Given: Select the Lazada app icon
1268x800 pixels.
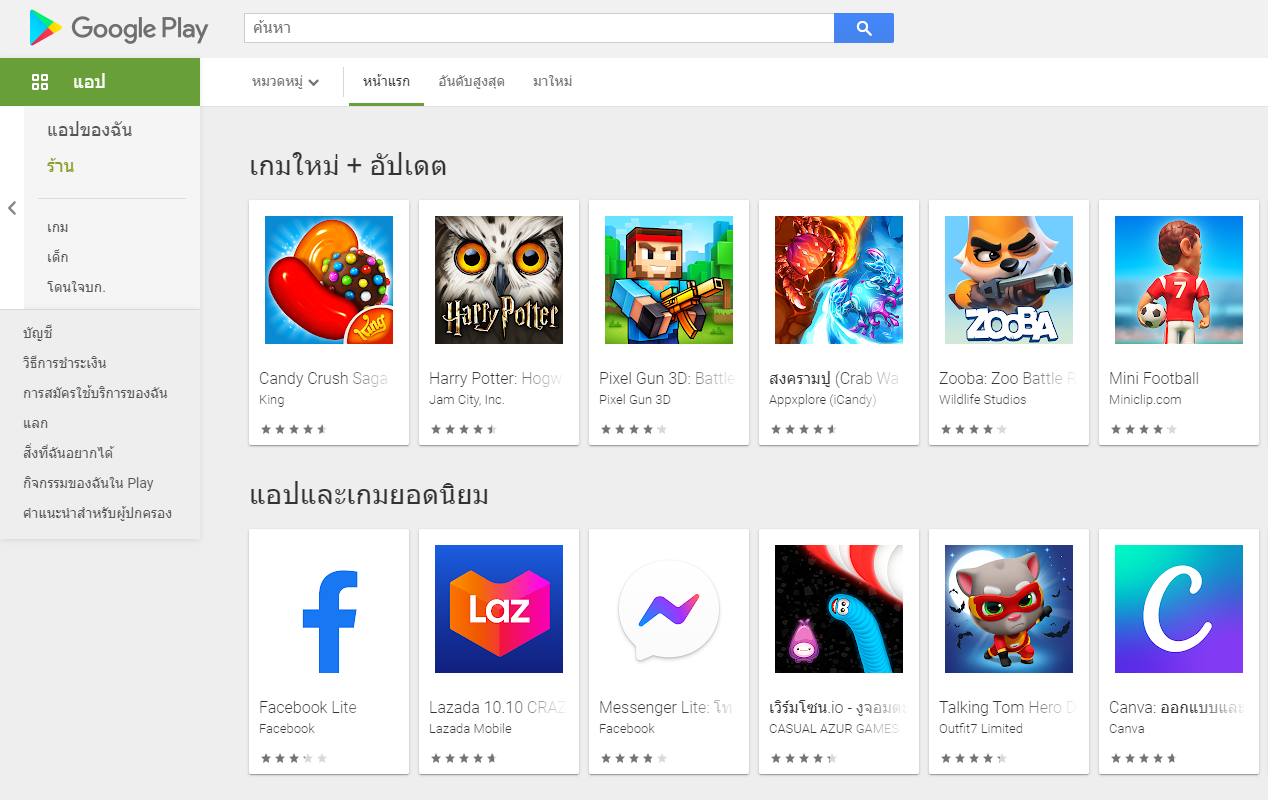Looking at the screenshot, I should pos(499,609).
